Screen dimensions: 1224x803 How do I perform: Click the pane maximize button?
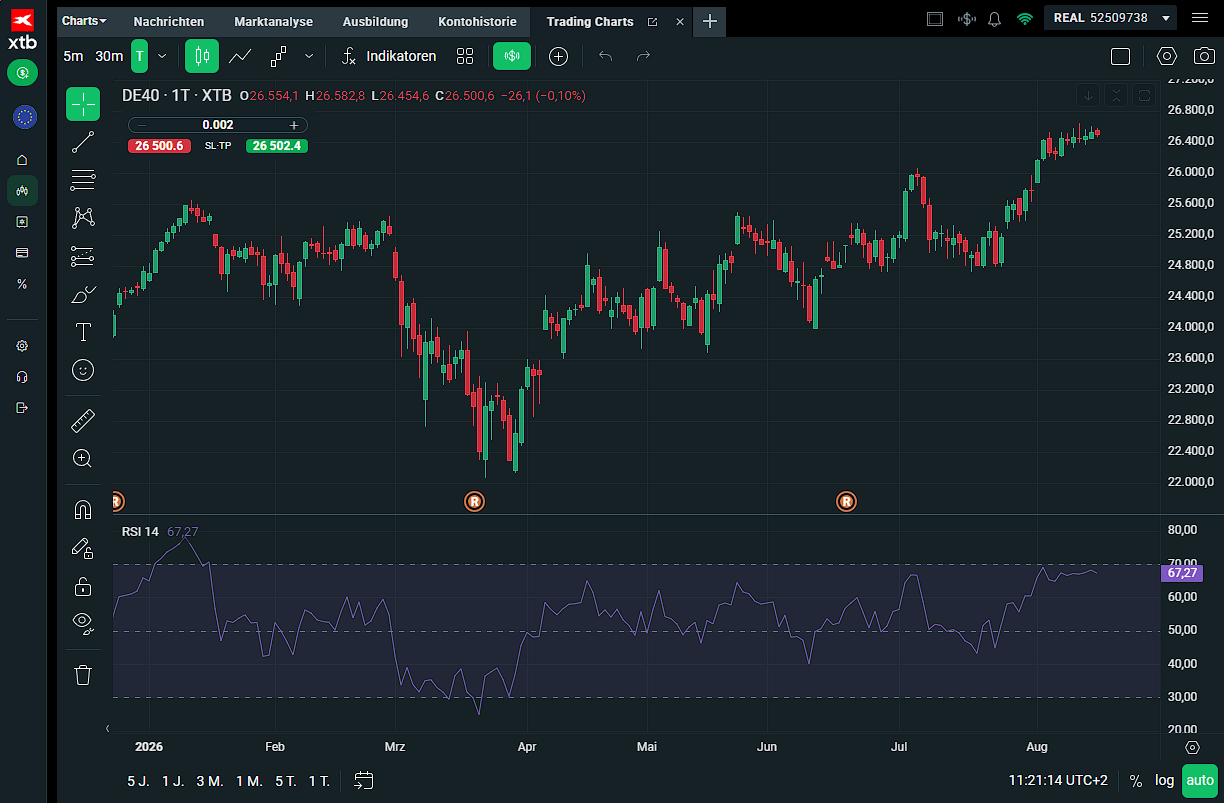point(1145,95)
